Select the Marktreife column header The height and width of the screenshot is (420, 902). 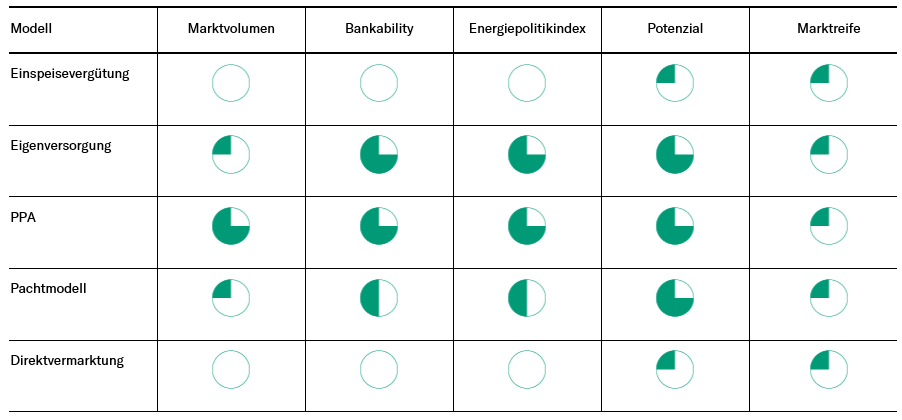[x=829, y=29]
